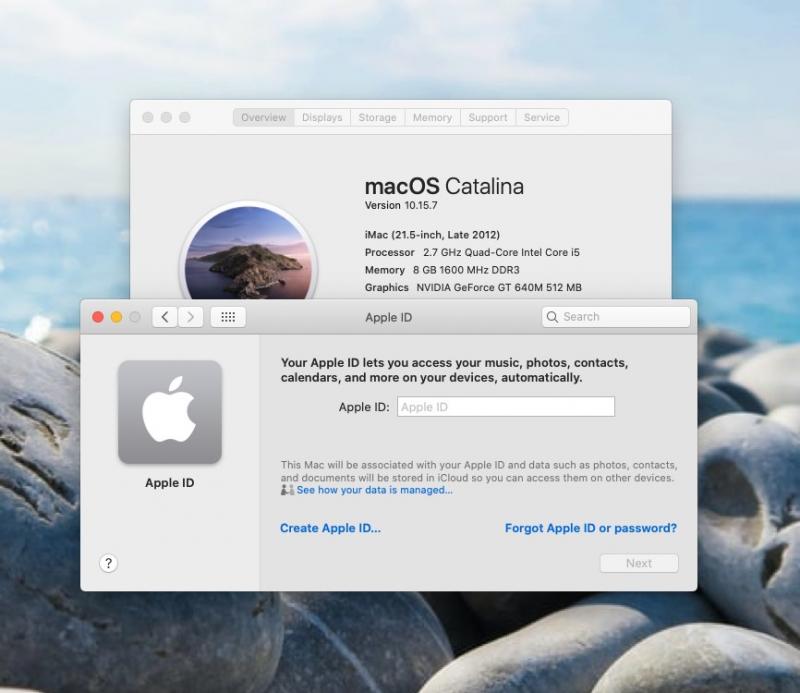This screenshot has height=693, width=800.
Task: Click the privacy people icon beside data link
Action: click(x=287, y=490)
